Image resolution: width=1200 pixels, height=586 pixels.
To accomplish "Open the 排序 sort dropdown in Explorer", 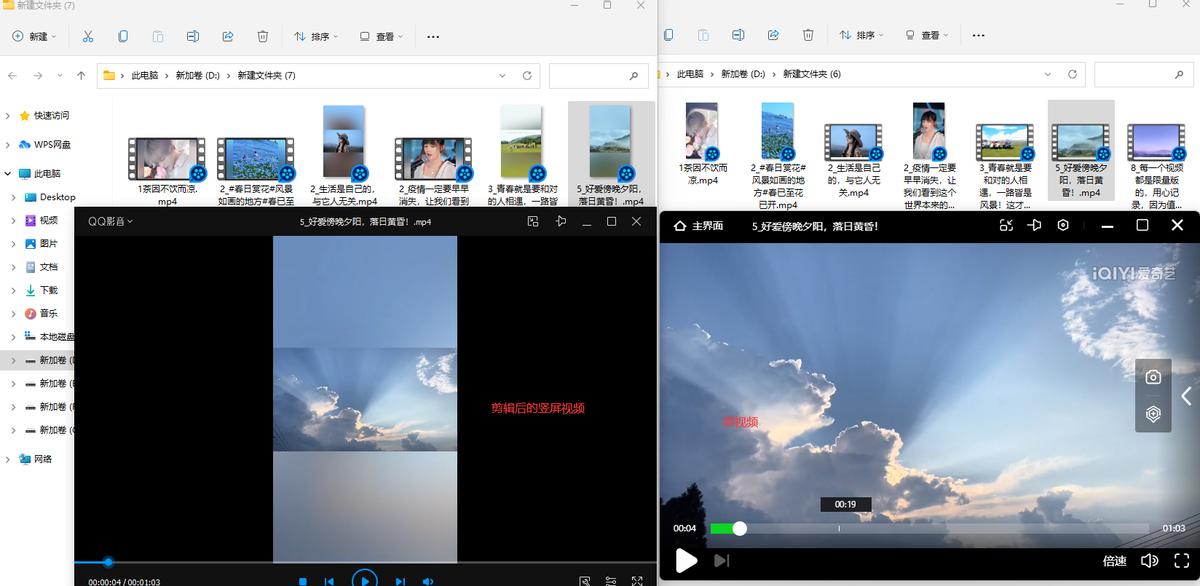I will 316,36.
